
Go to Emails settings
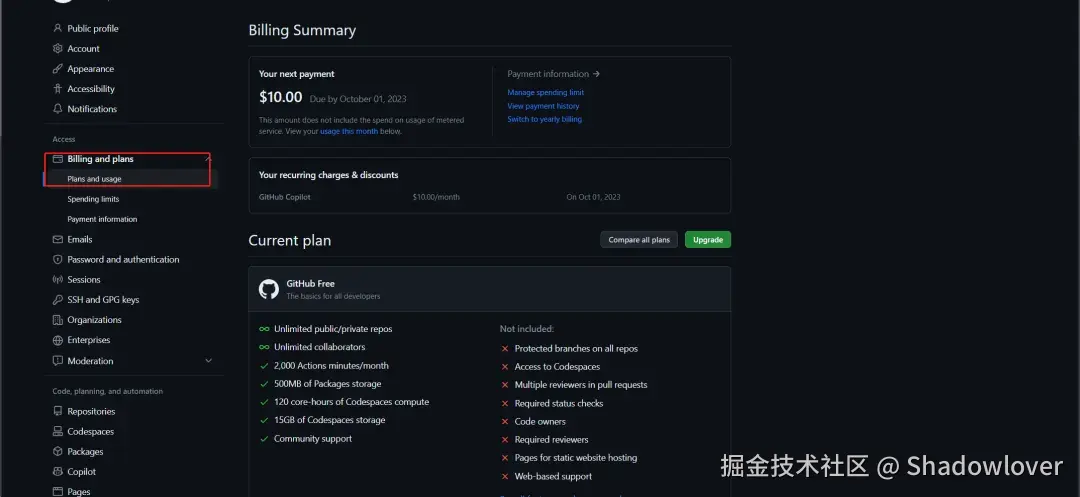pos(79,240)
